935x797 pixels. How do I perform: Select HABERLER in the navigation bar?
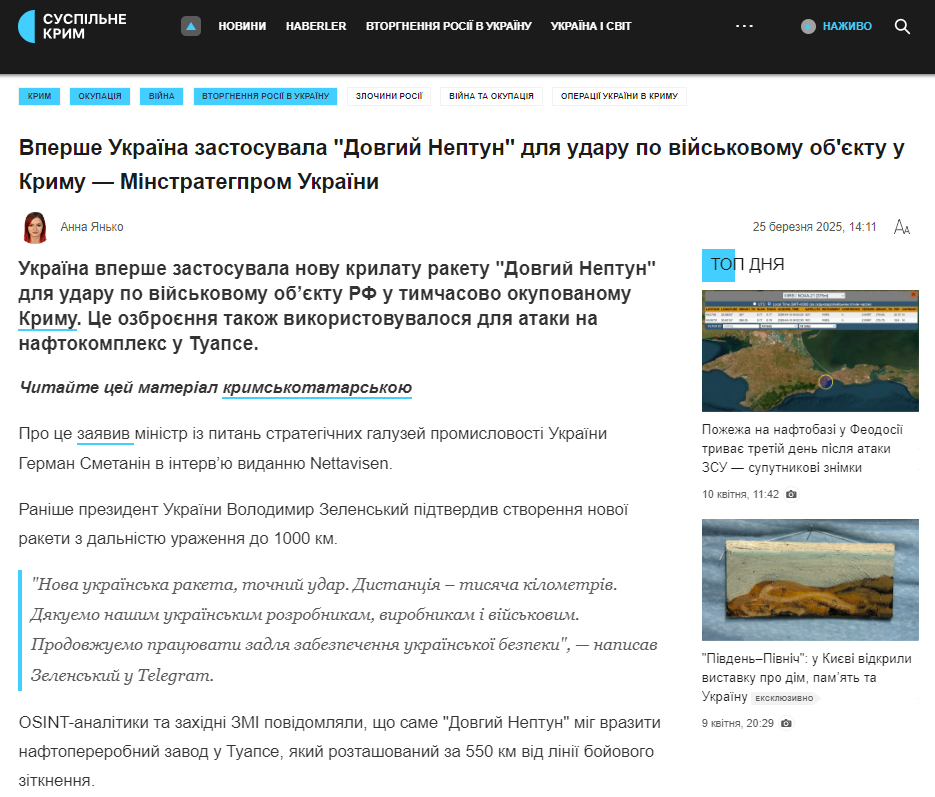tap(317, 27)
